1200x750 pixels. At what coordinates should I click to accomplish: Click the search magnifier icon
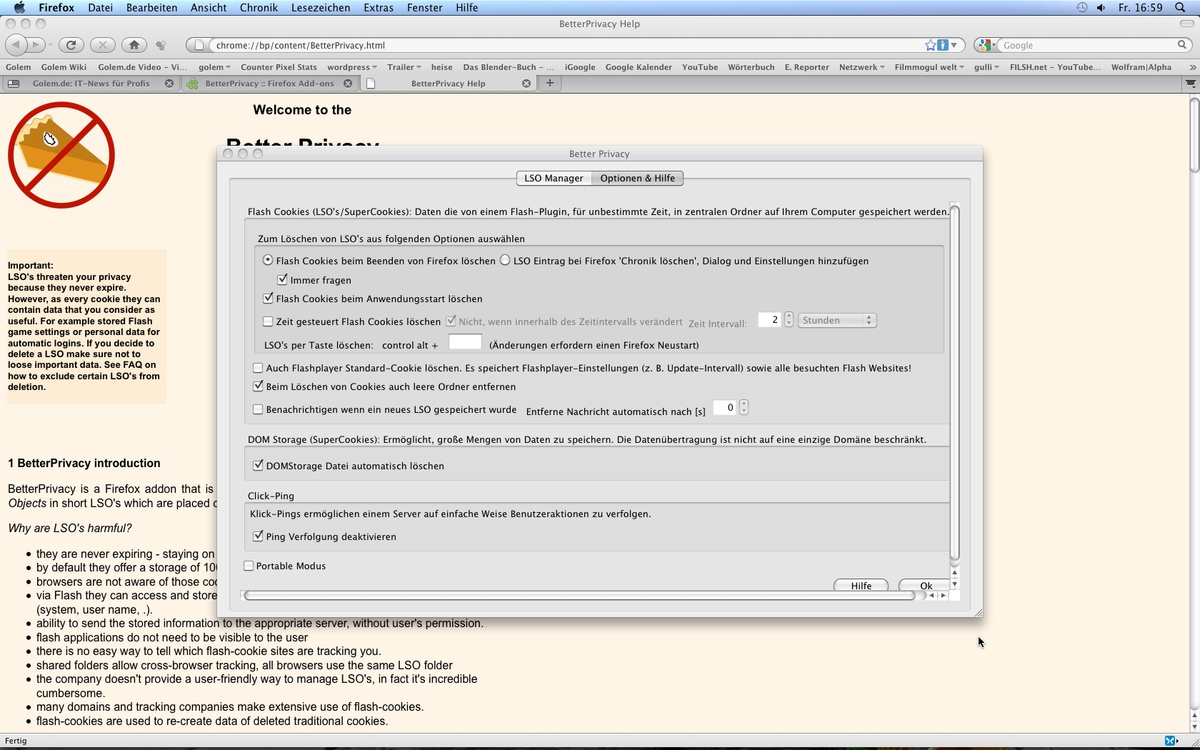coord(1182,45)
